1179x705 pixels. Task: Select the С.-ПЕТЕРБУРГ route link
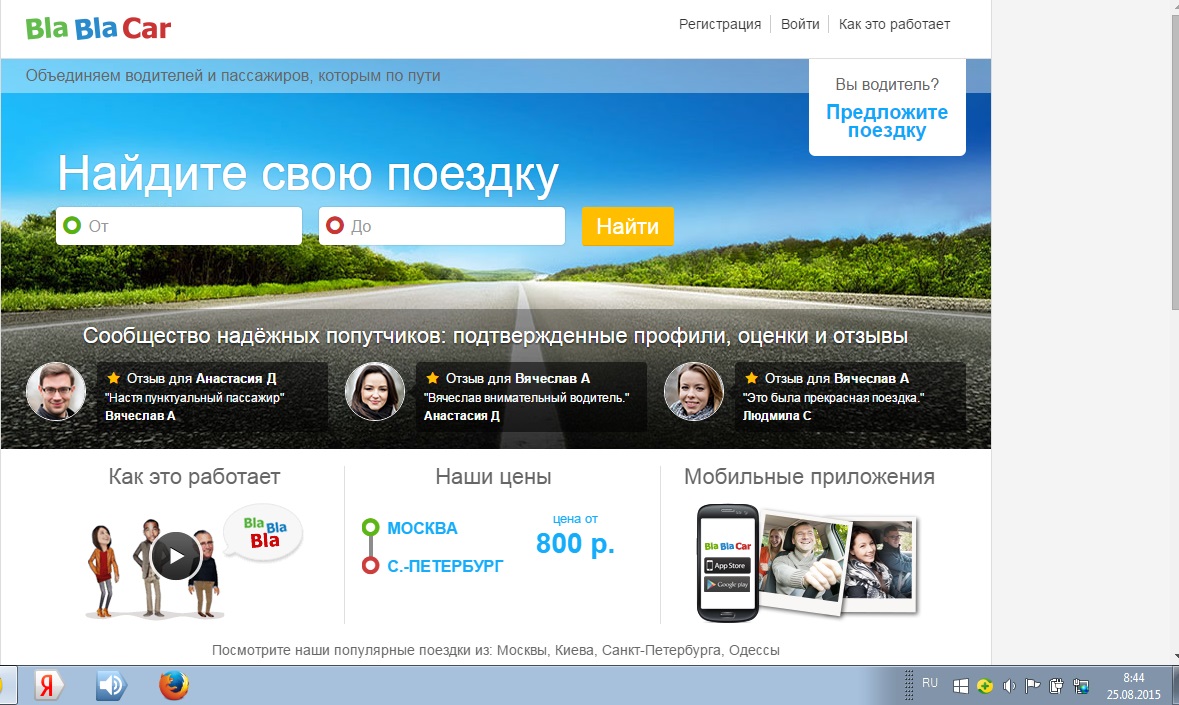[445, 566]
